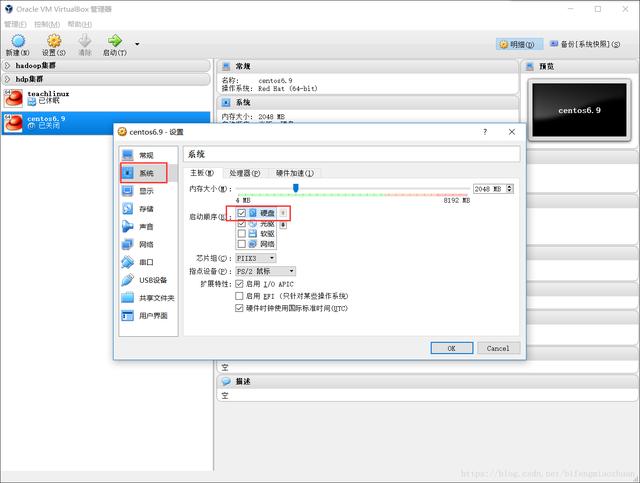Image resolution: width=640 pixels, height=483 pixels.
Task: Toggle the 硬盘 (Hard Disk) boot checkbox
Action: point(241,213)
